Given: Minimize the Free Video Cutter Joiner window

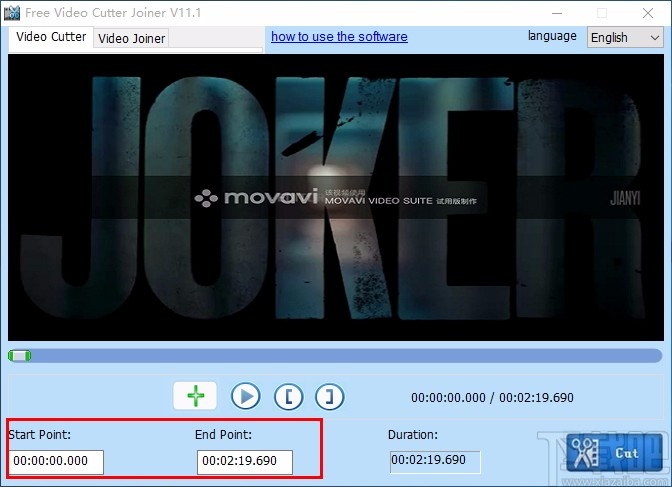Looking at the screenshot, I should [x=557, y=13].
